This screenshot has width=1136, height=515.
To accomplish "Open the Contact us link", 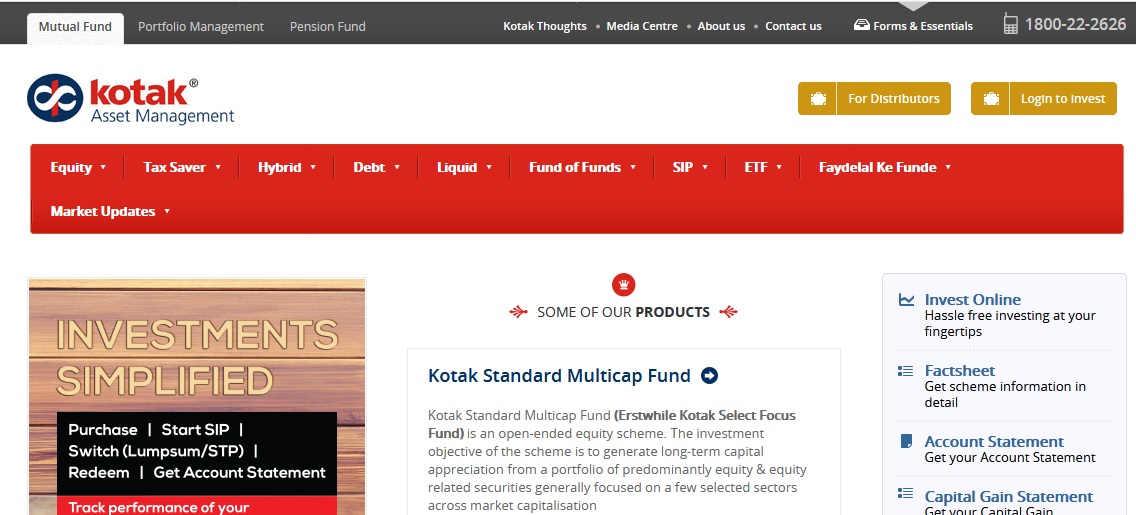I will point(793,26).
